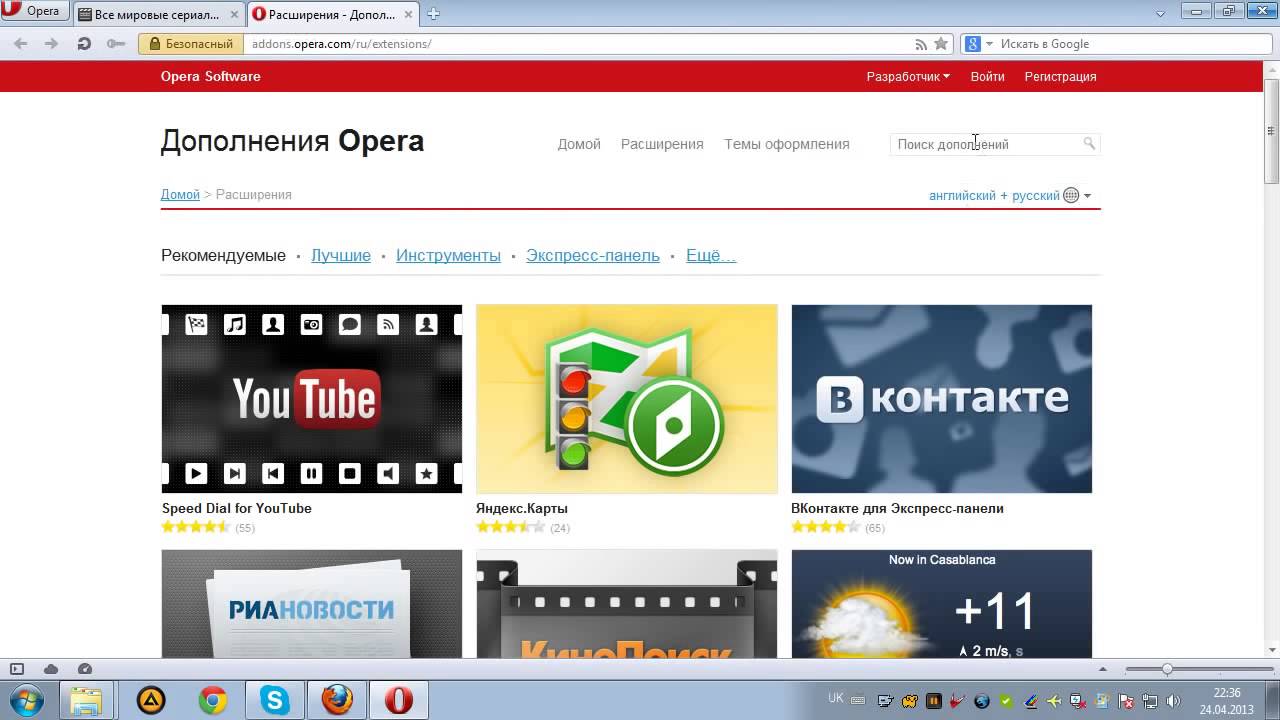This screenshot has width=1280, height=720.
Task: Click the Войти link
Action: click(x=987, y=76)
